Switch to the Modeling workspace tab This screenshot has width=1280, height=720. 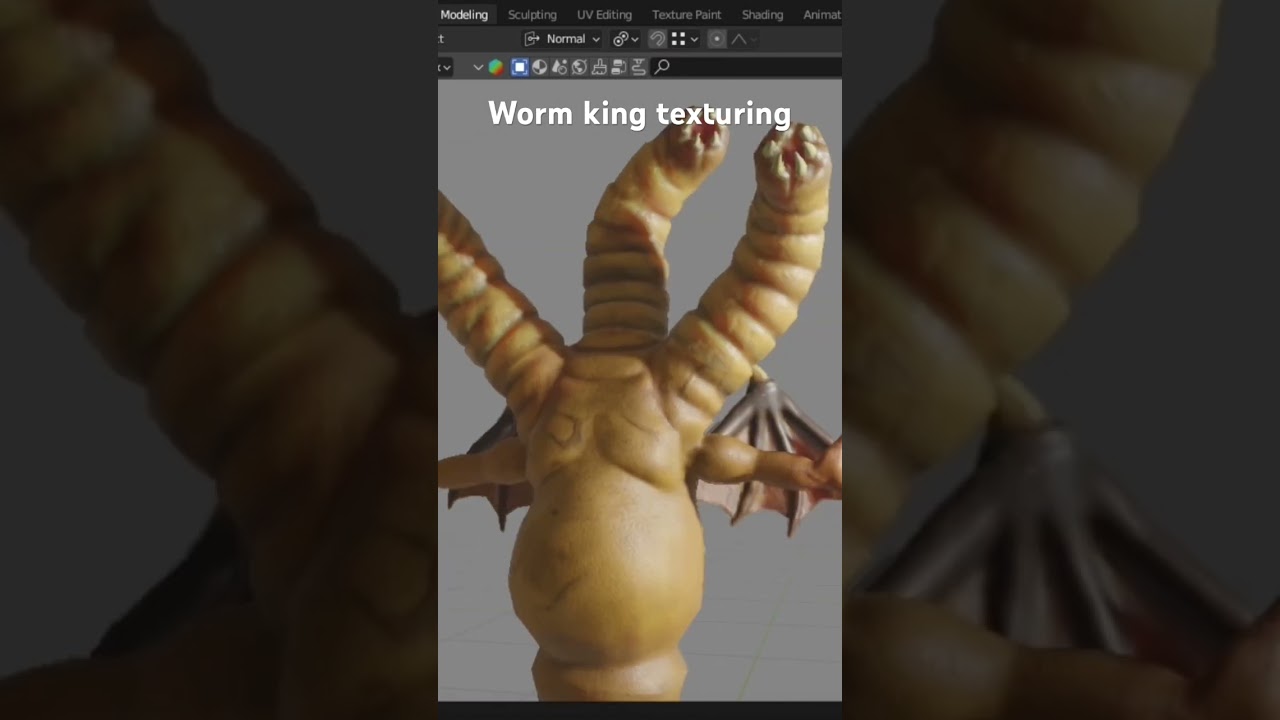click(465, 15)
